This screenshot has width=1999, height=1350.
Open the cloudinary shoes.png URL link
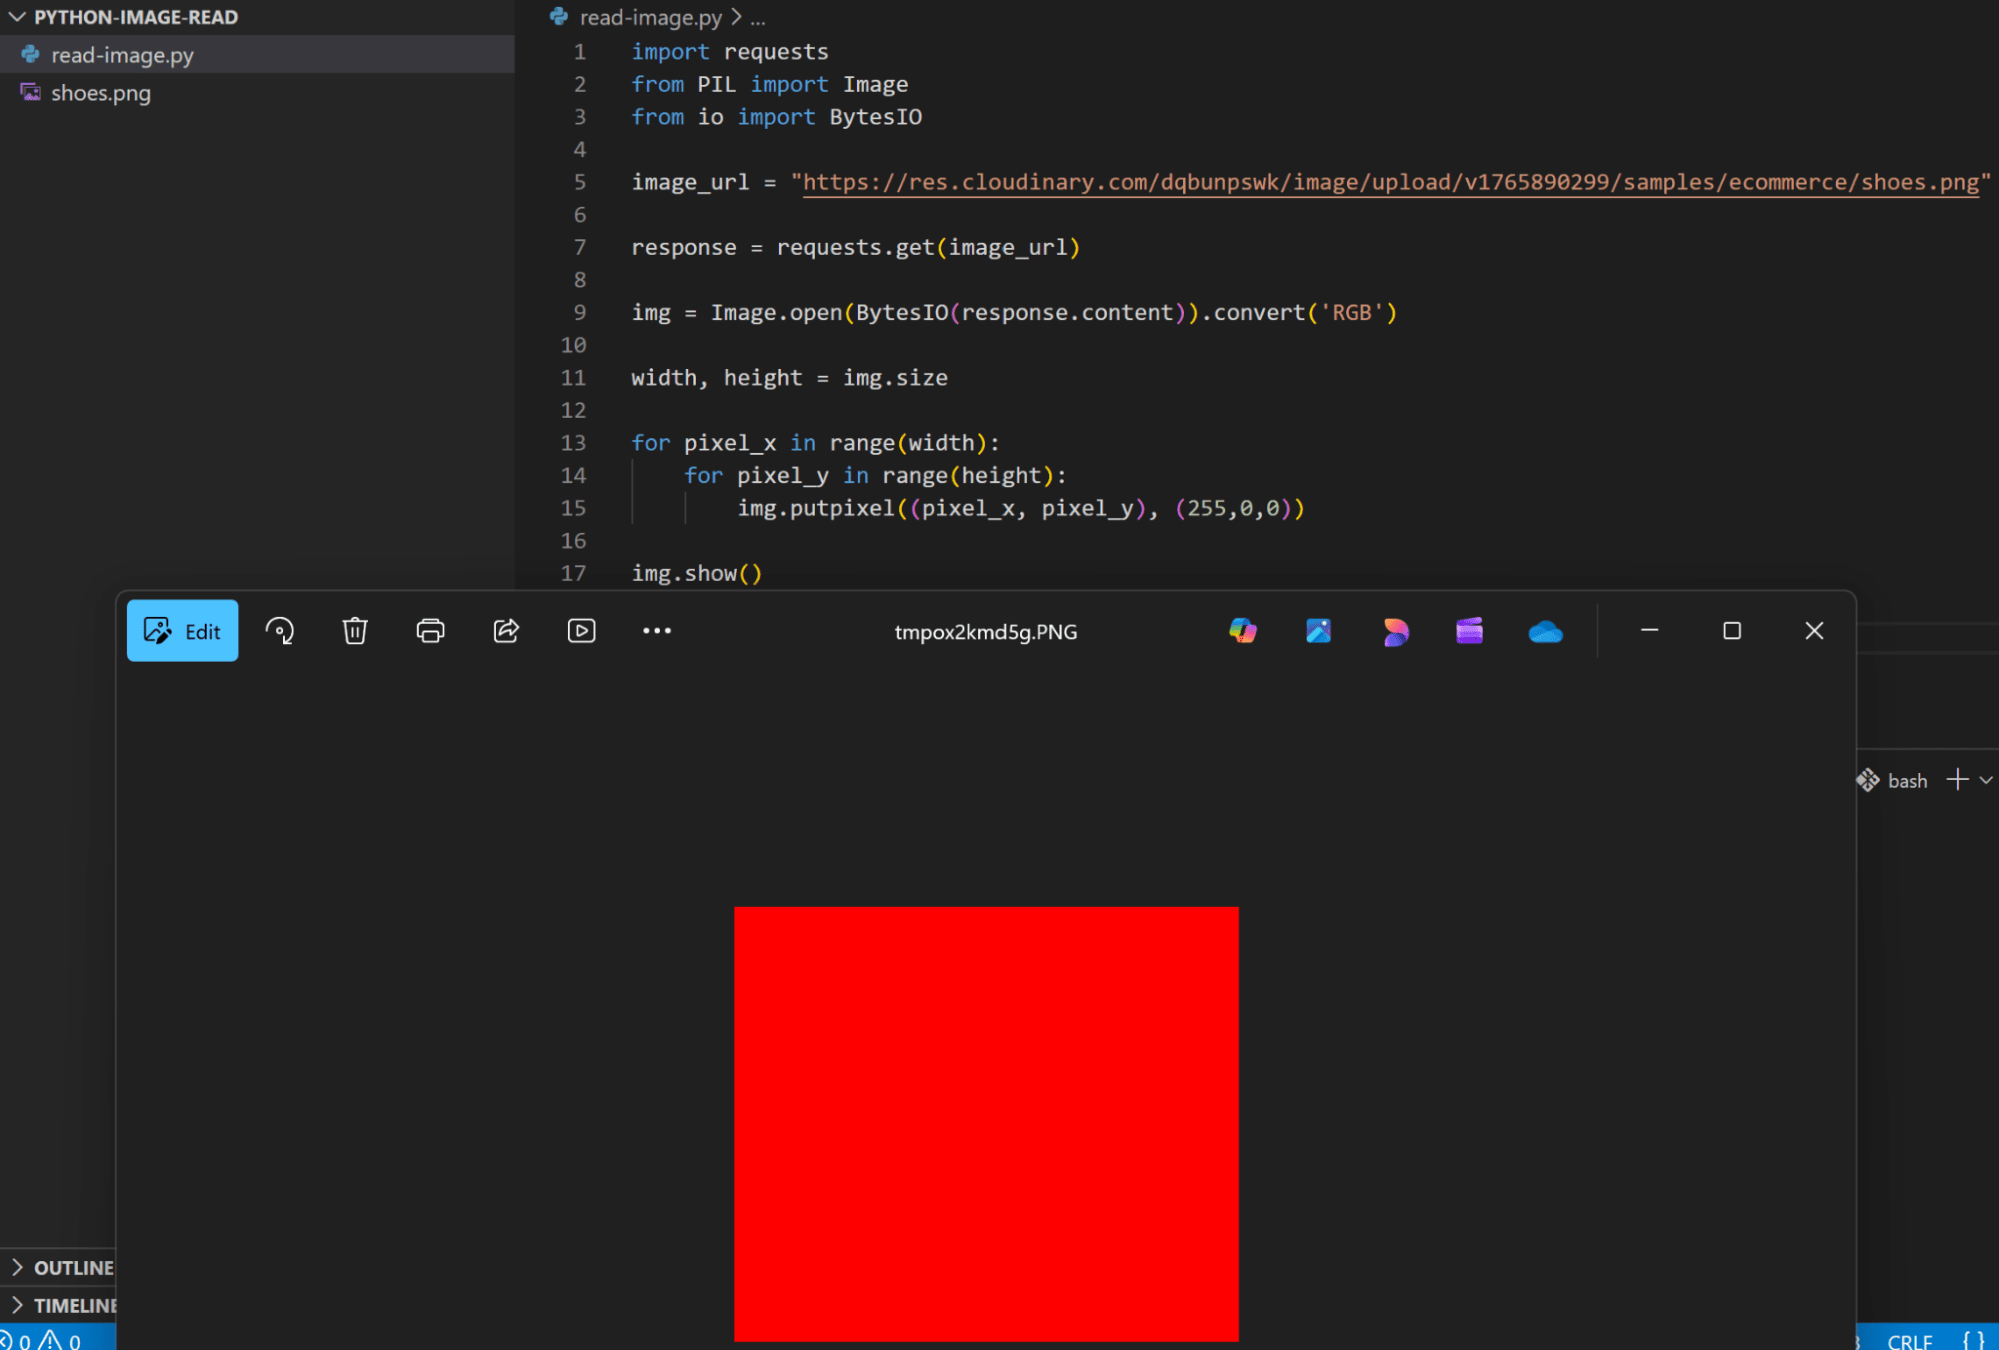point(1390,182)
